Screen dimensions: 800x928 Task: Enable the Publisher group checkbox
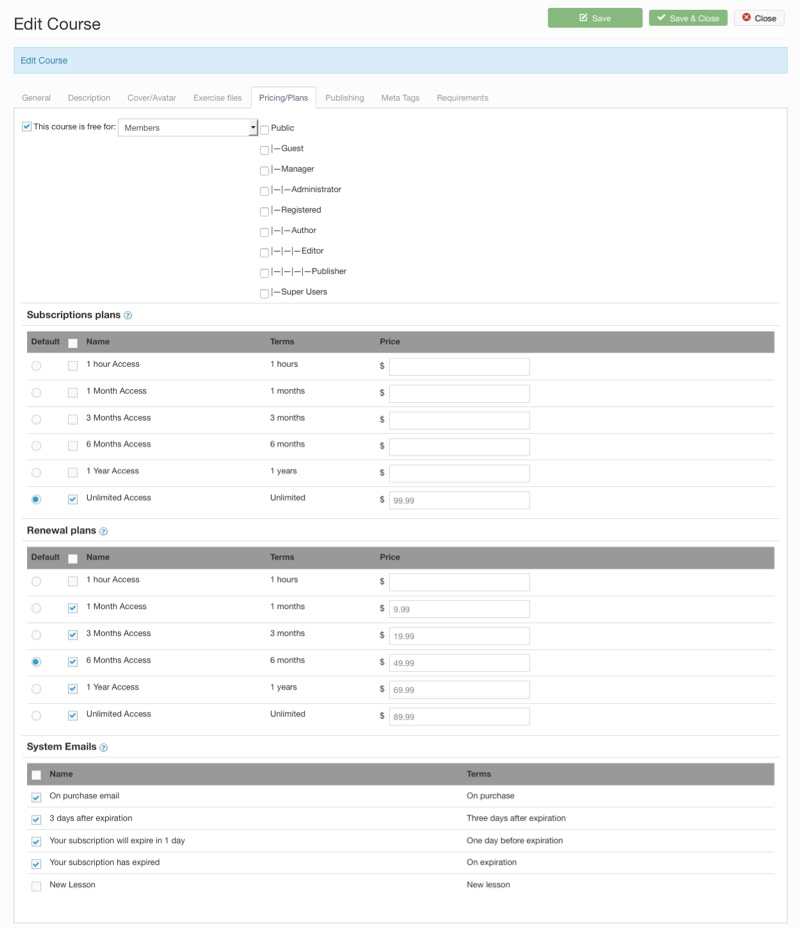point(264,273)
